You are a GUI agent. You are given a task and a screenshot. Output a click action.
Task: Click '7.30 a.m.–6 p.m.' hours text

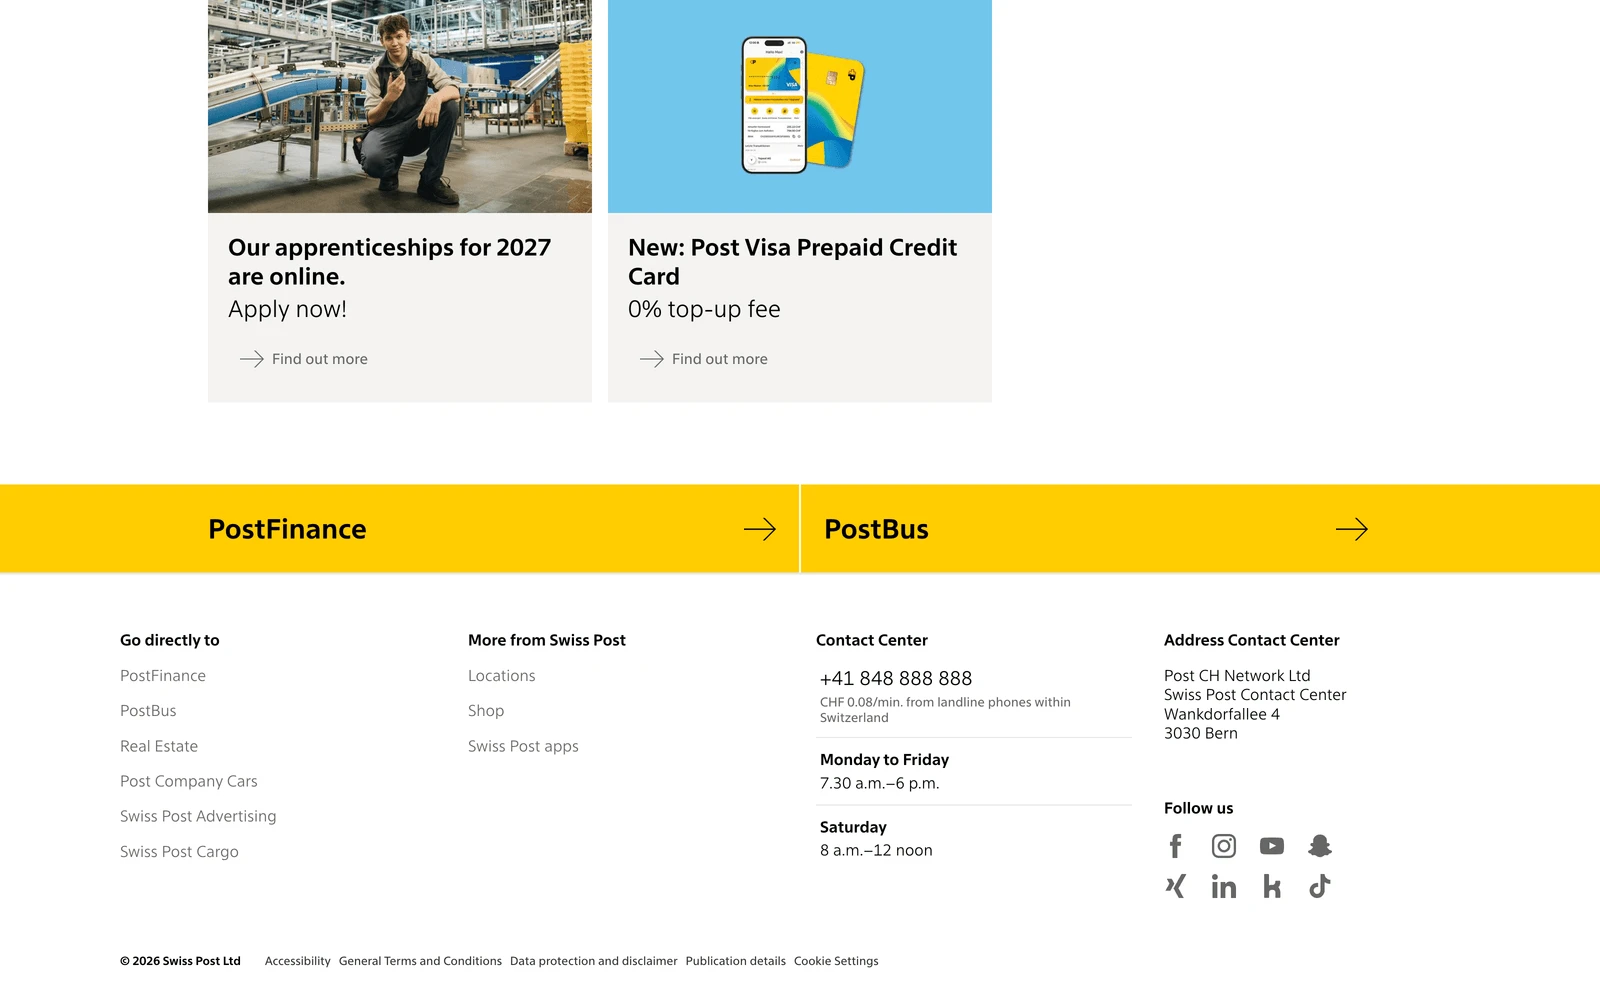click(x=880, y=783)
